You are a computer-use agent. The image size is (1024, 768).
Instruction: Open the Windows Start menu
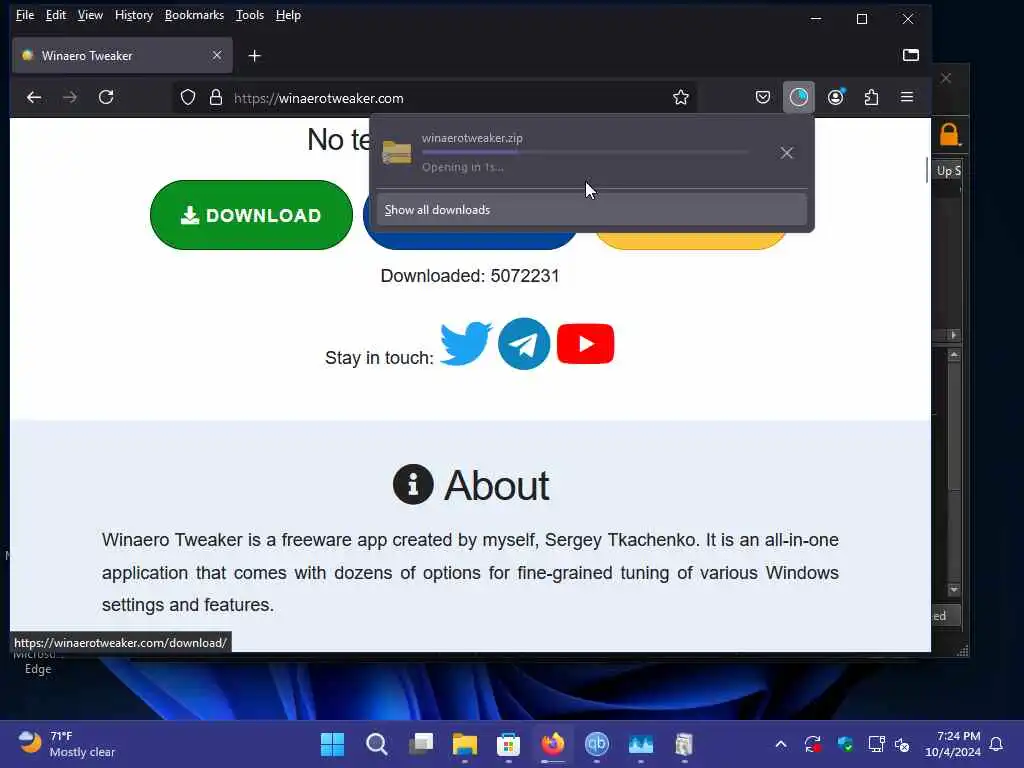pyautogui.click(x=332, y=744)
